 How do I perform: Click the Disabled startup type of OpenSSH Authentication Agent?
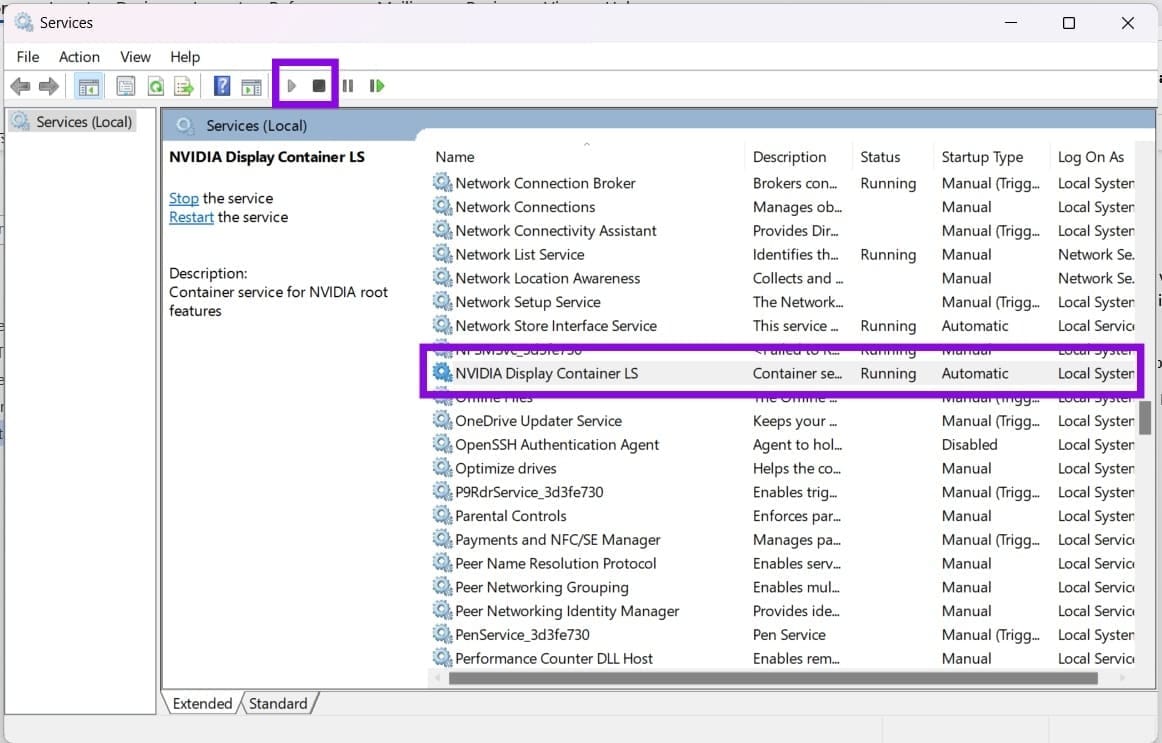(969, 444)
